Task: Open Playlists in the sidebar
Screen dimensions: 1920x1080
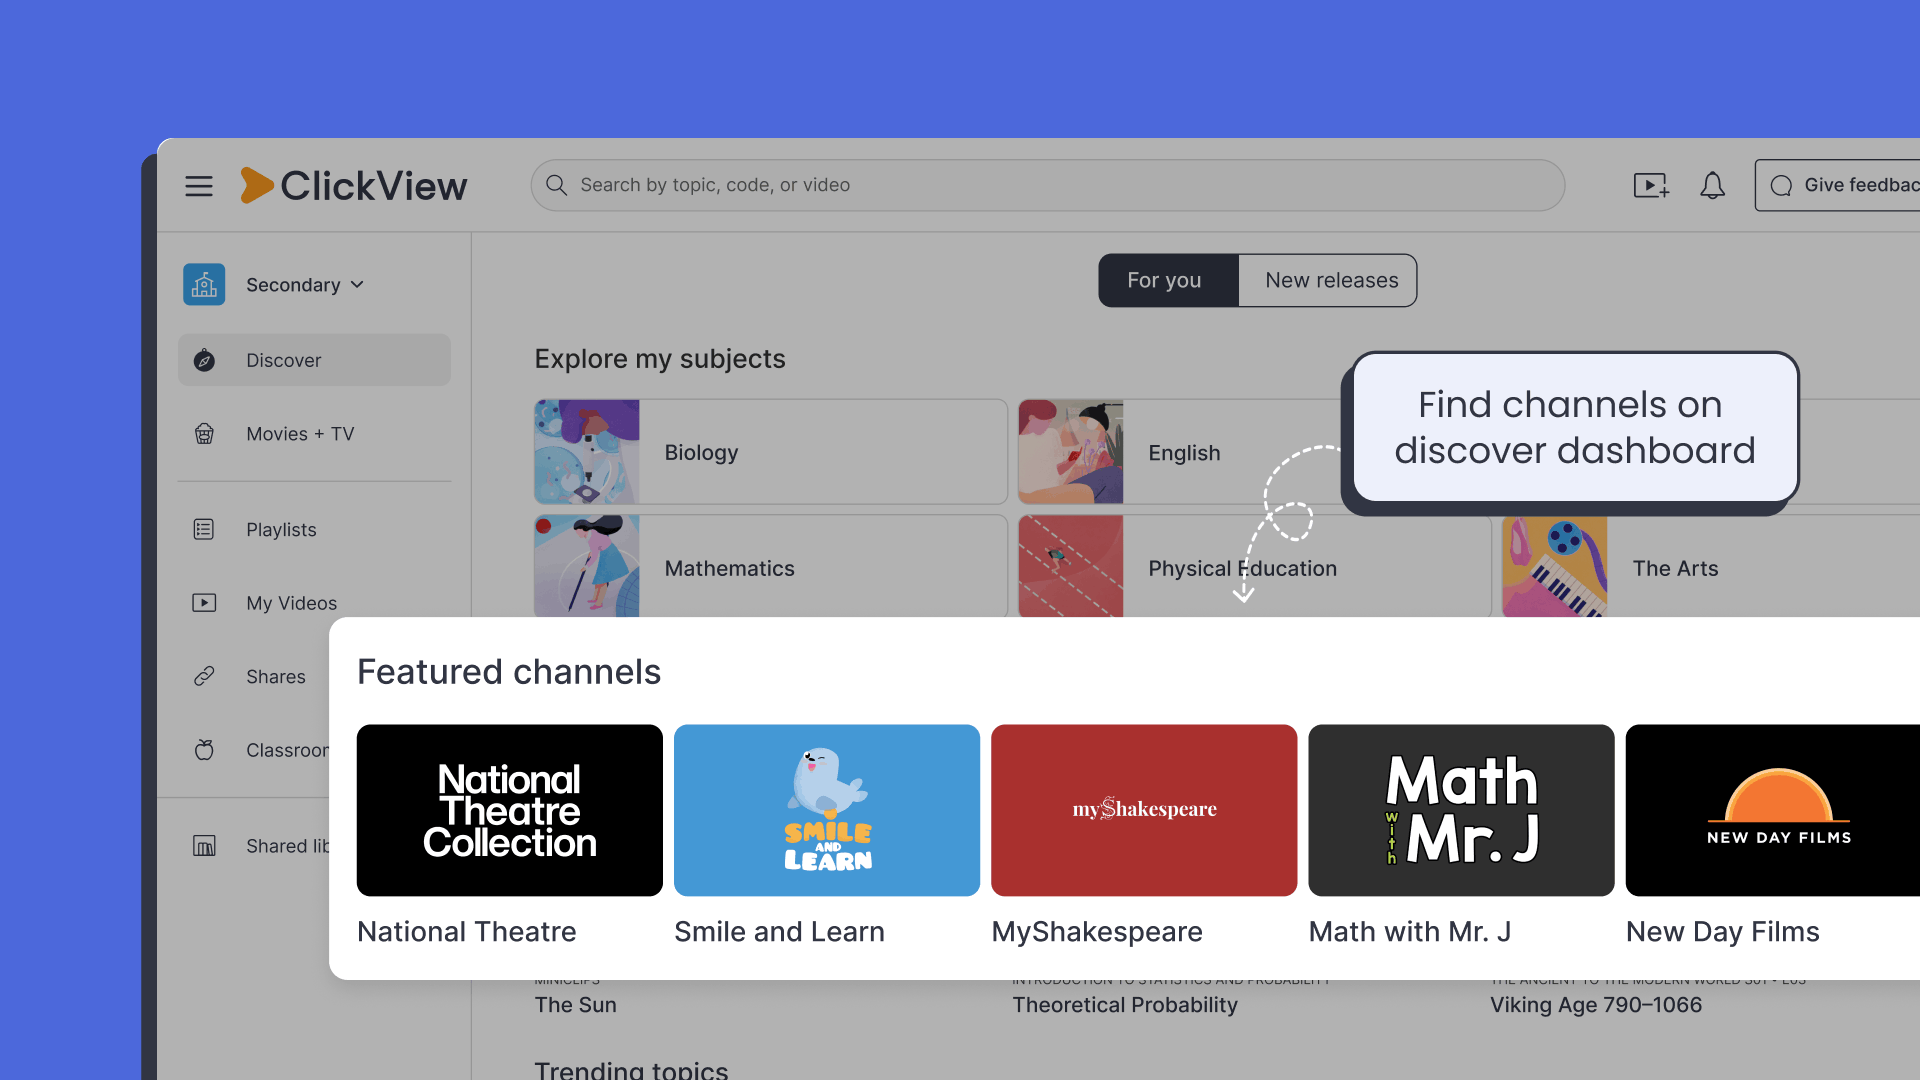Action: pyautogui.click(x=314, y=529)
